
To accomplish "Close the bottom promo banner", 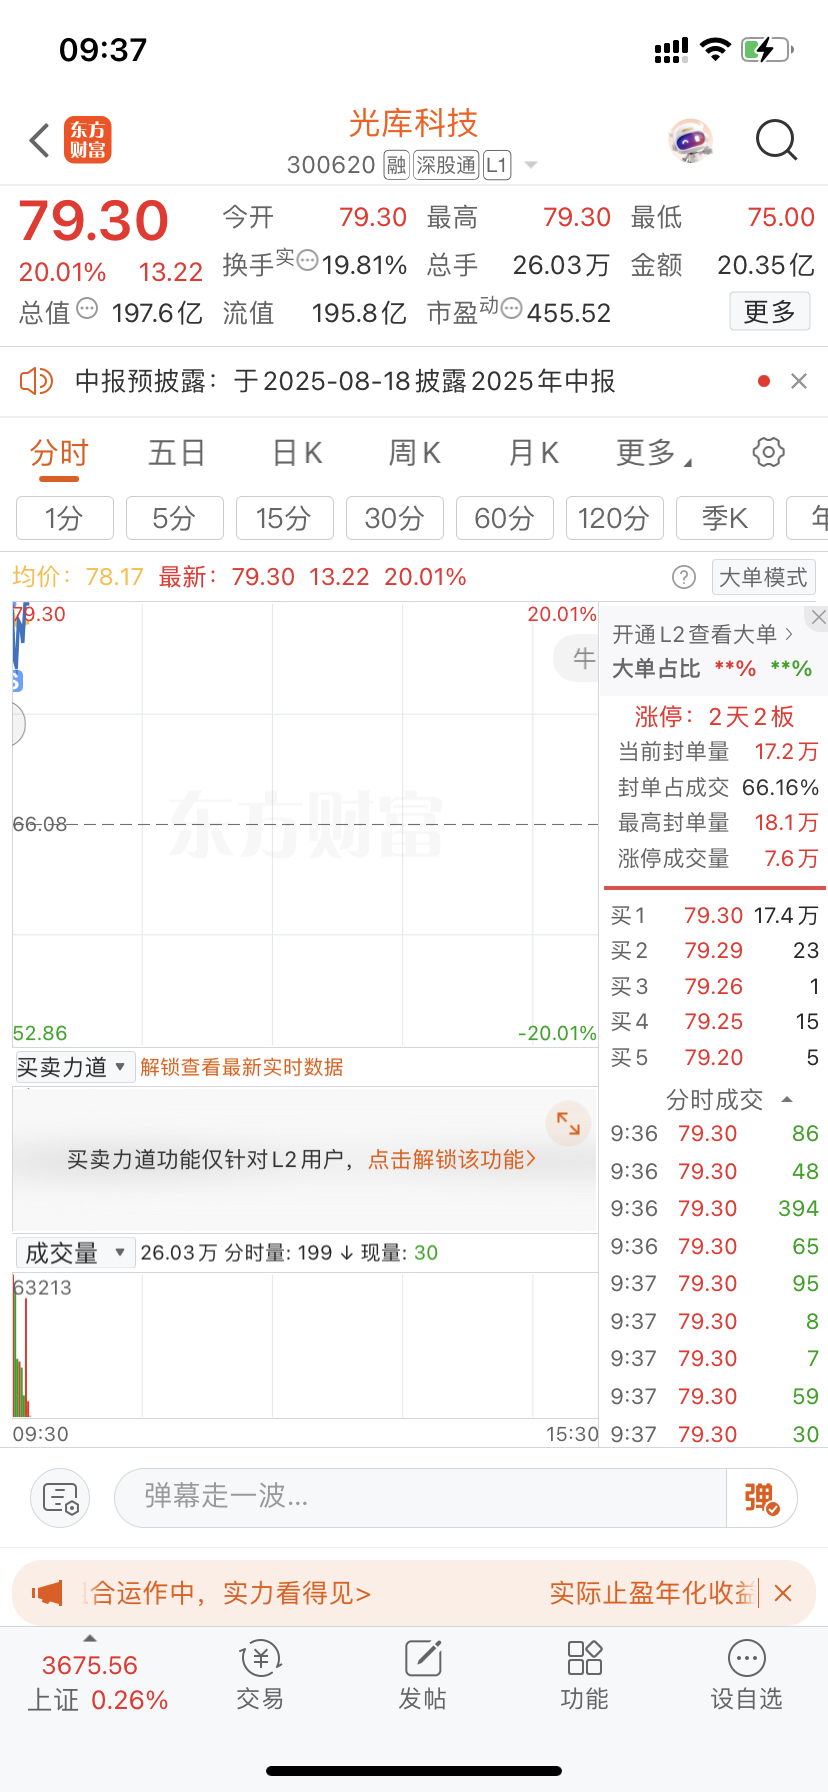I will click(783, 1593).
